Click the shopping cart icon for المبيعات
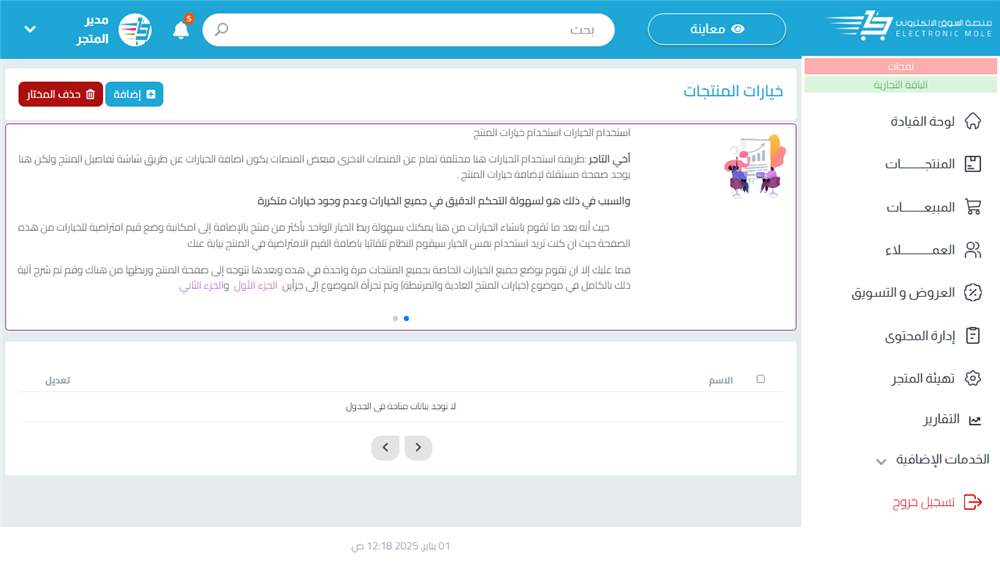 [972, 207]
